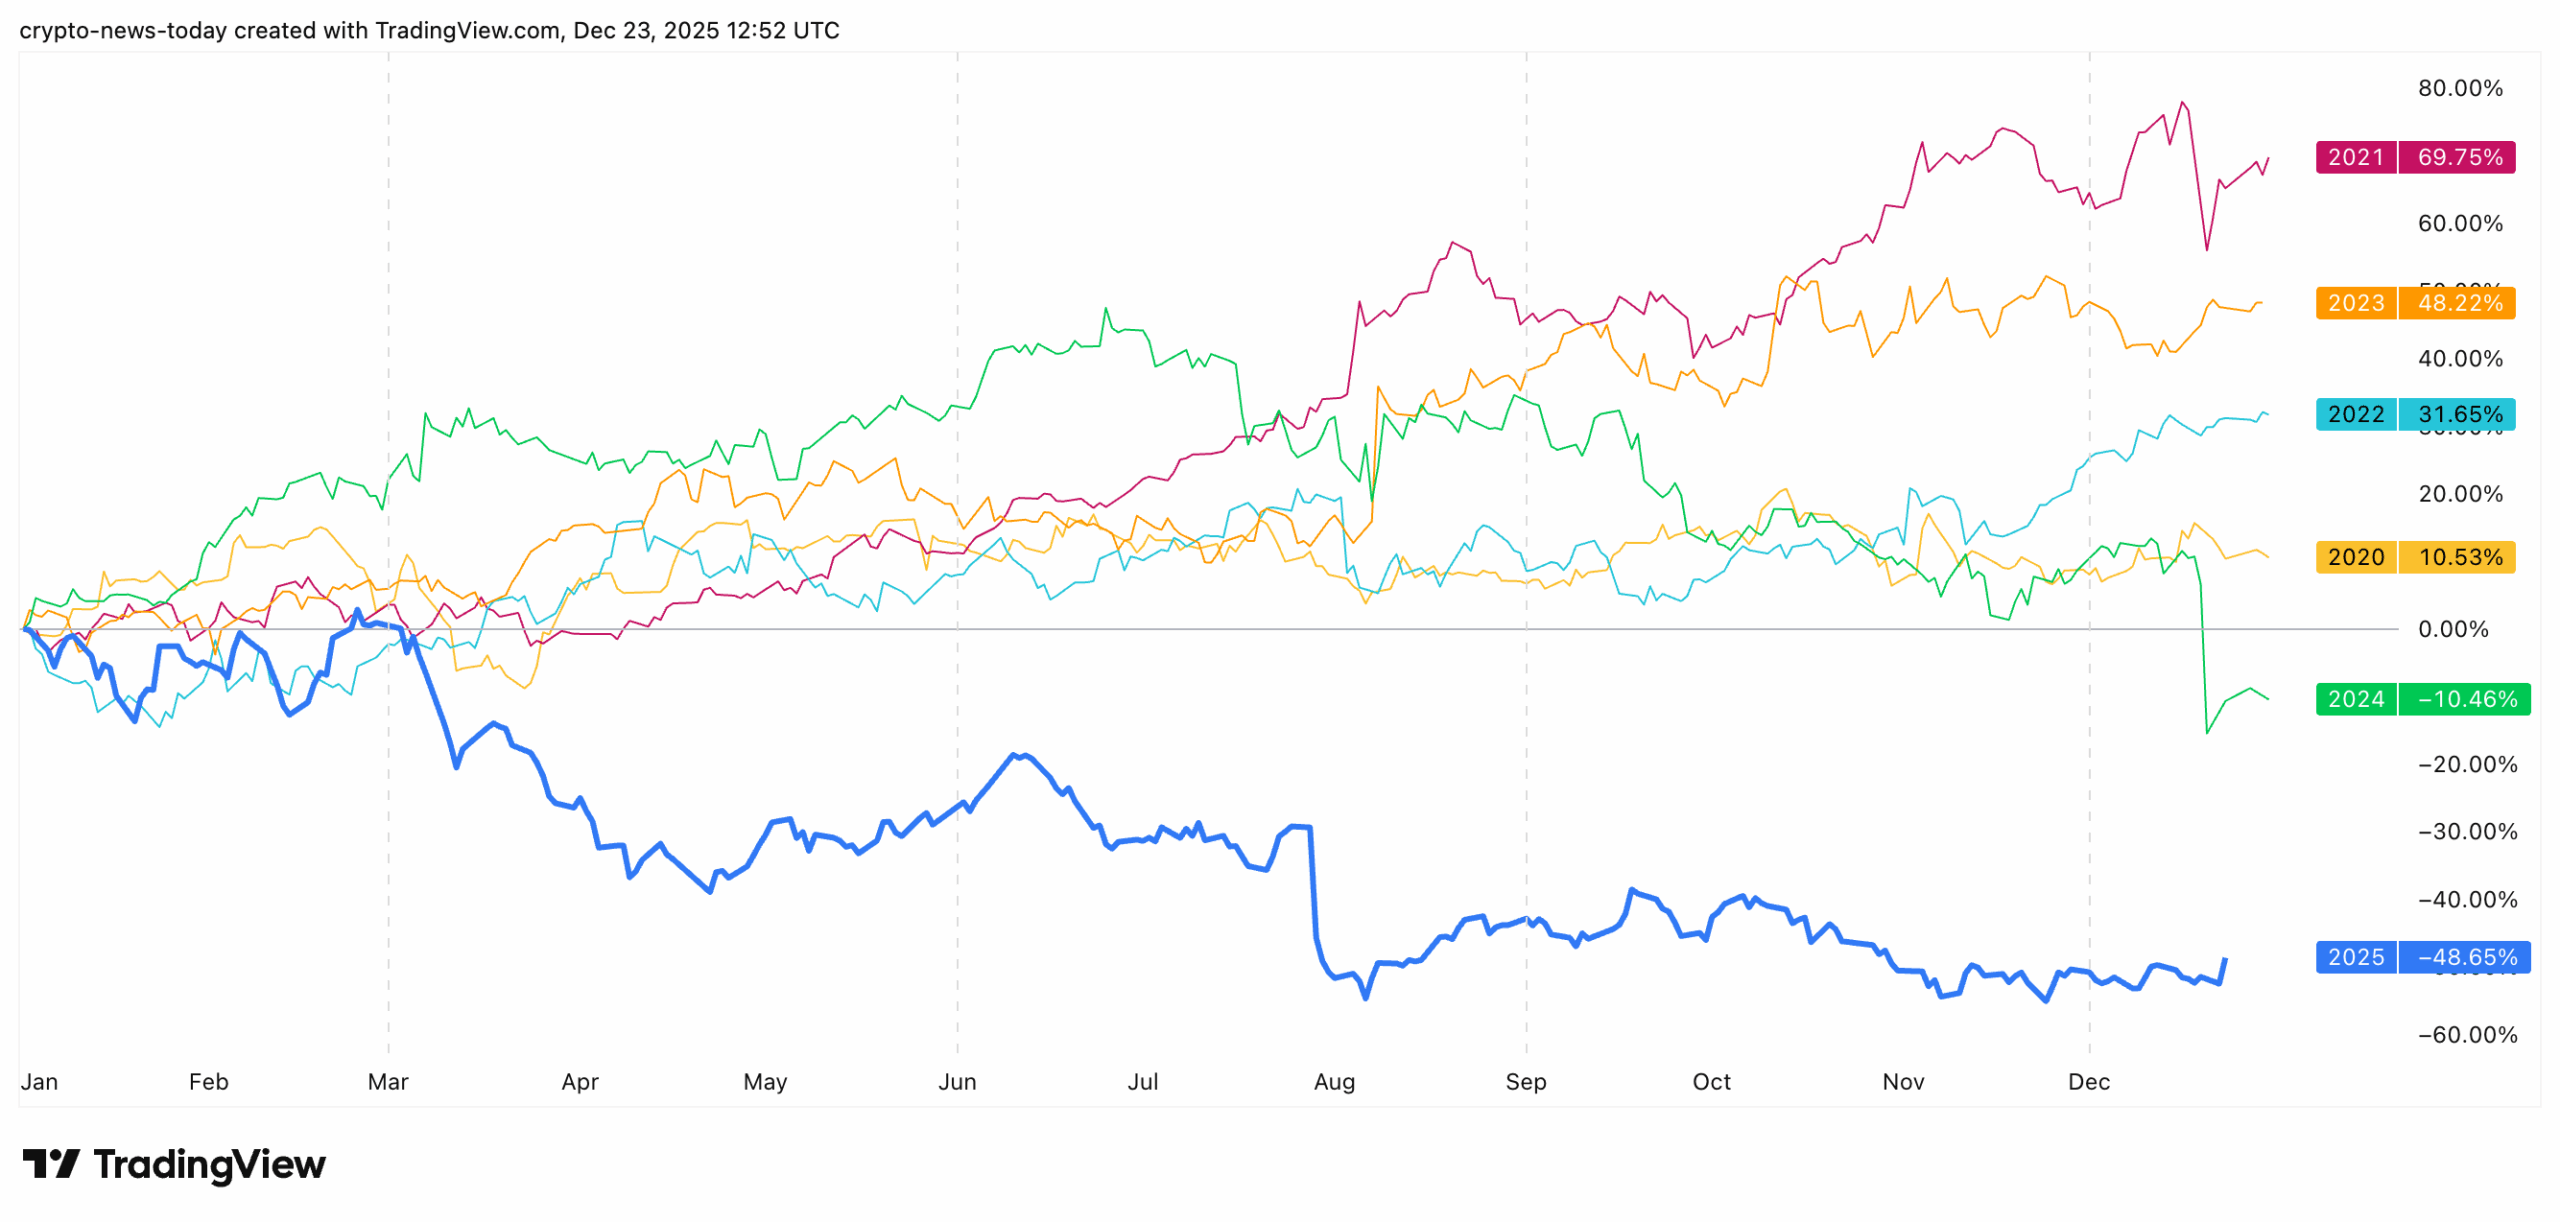Click the Aug label on time axis

click(1333, 1081)
